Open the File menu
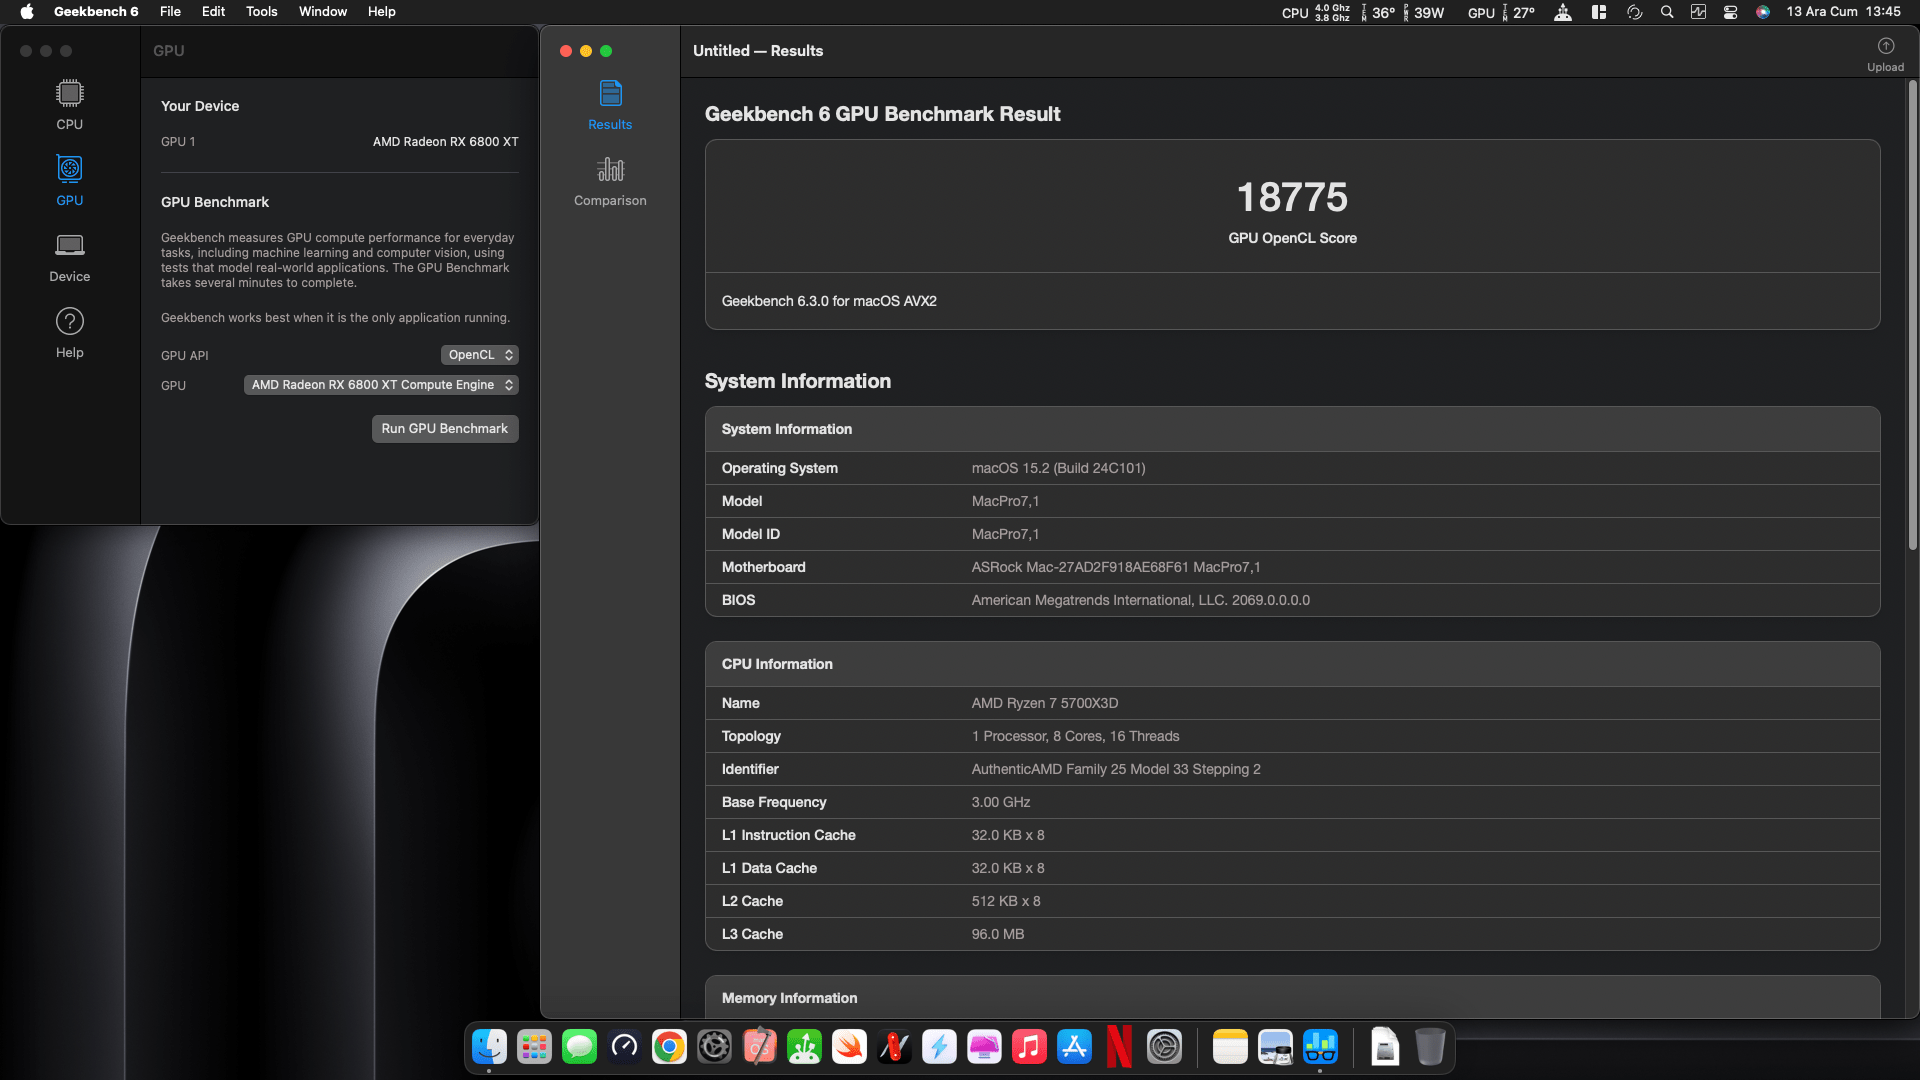 pos(170,12)
